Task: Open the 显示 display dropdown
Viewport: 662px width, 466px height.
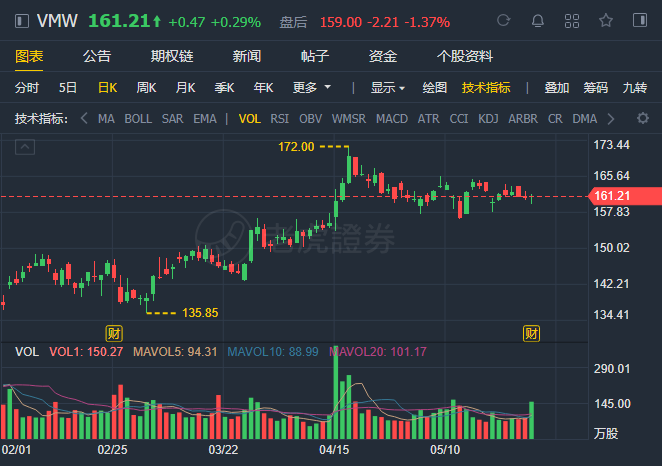Action: [x=387, y=88]
